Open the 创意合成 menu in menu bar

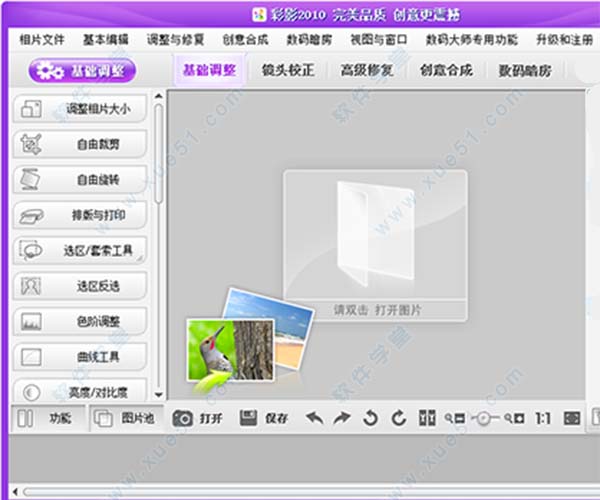click(245, 39)
